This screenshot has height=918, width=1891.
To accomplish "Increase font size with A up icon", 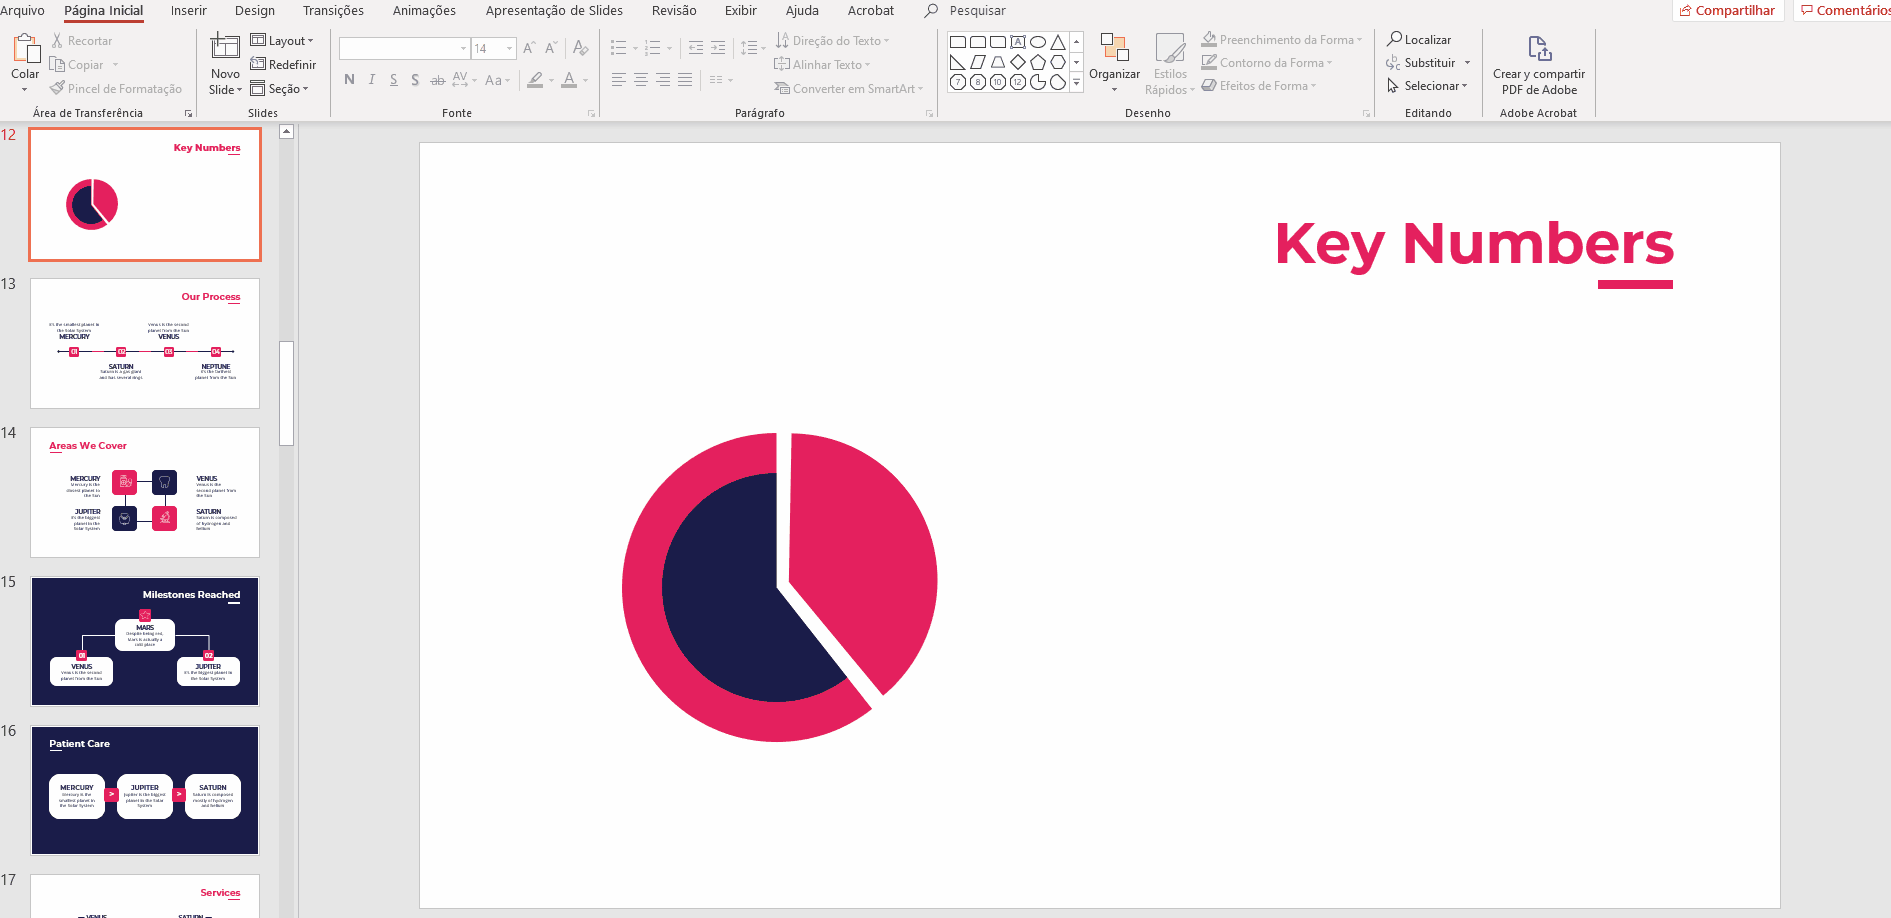I will coord(529,48).
